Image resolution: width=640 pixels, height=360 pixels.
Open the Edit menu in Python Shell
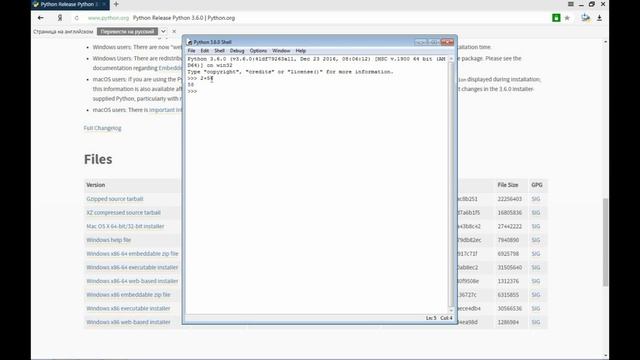coord(204,51)
